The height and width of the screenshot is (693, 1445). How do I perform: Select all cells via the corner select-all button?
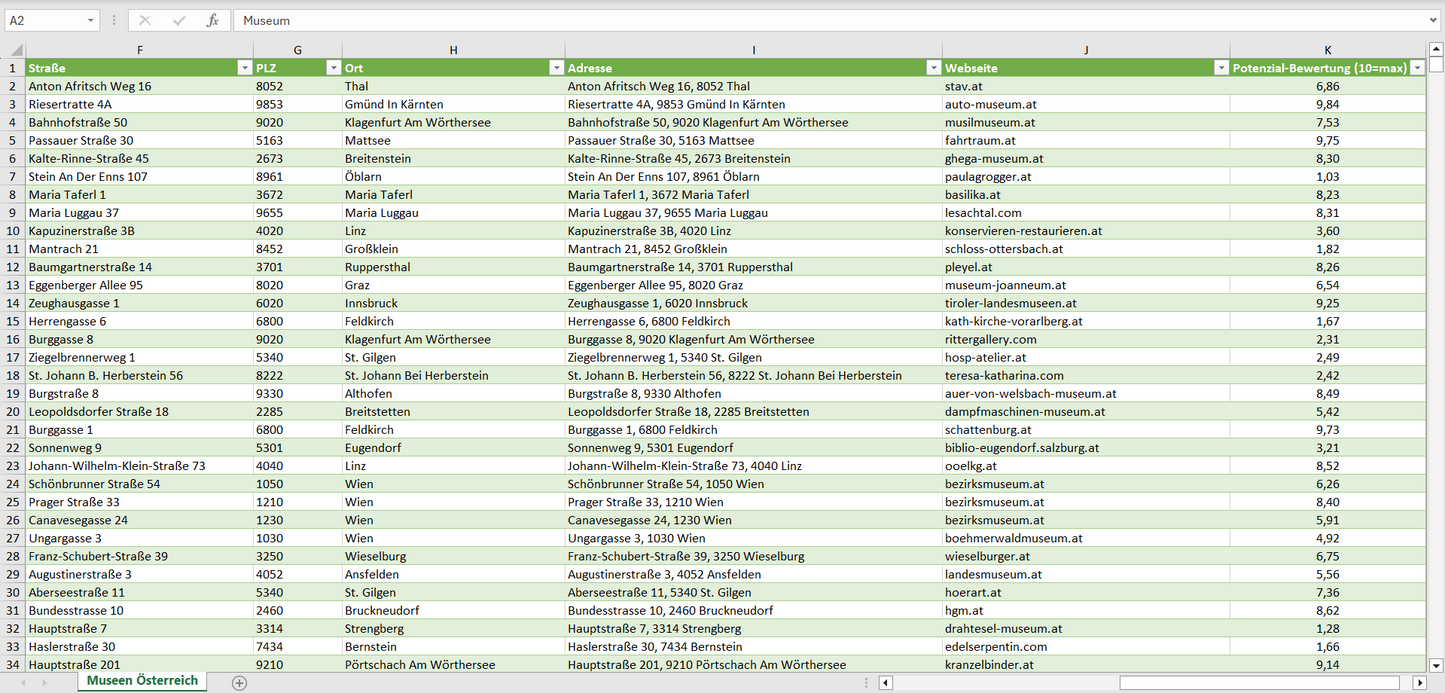14,49
